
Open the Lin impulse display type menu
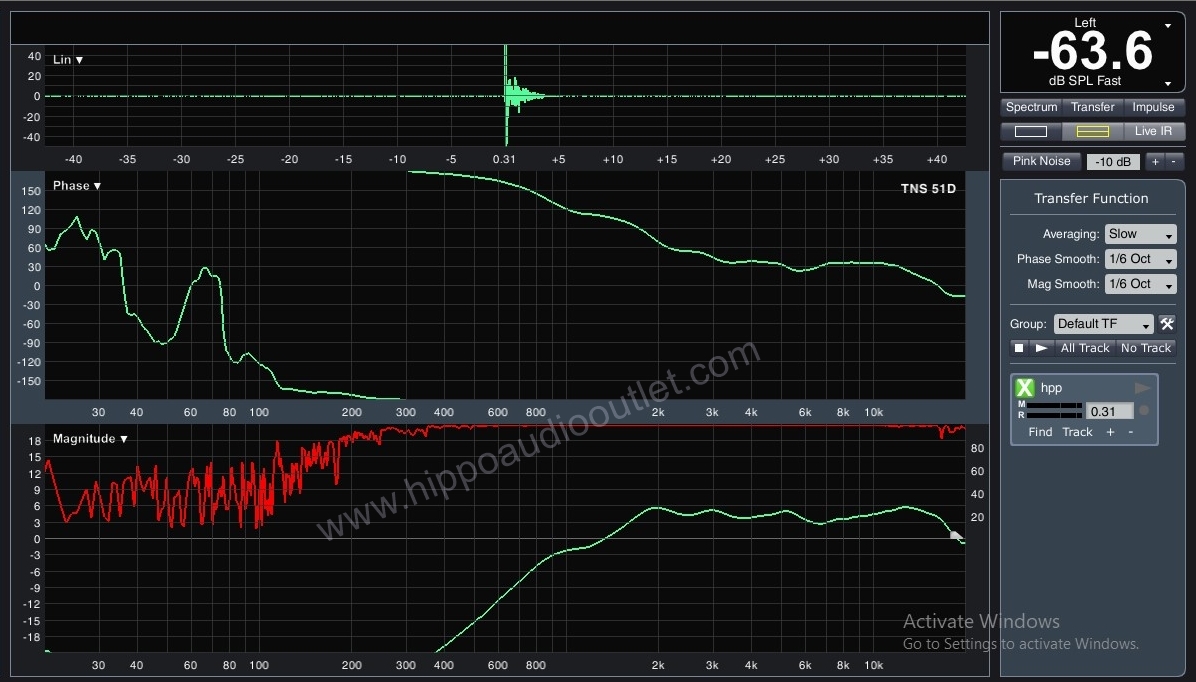[x=68, y=60]
